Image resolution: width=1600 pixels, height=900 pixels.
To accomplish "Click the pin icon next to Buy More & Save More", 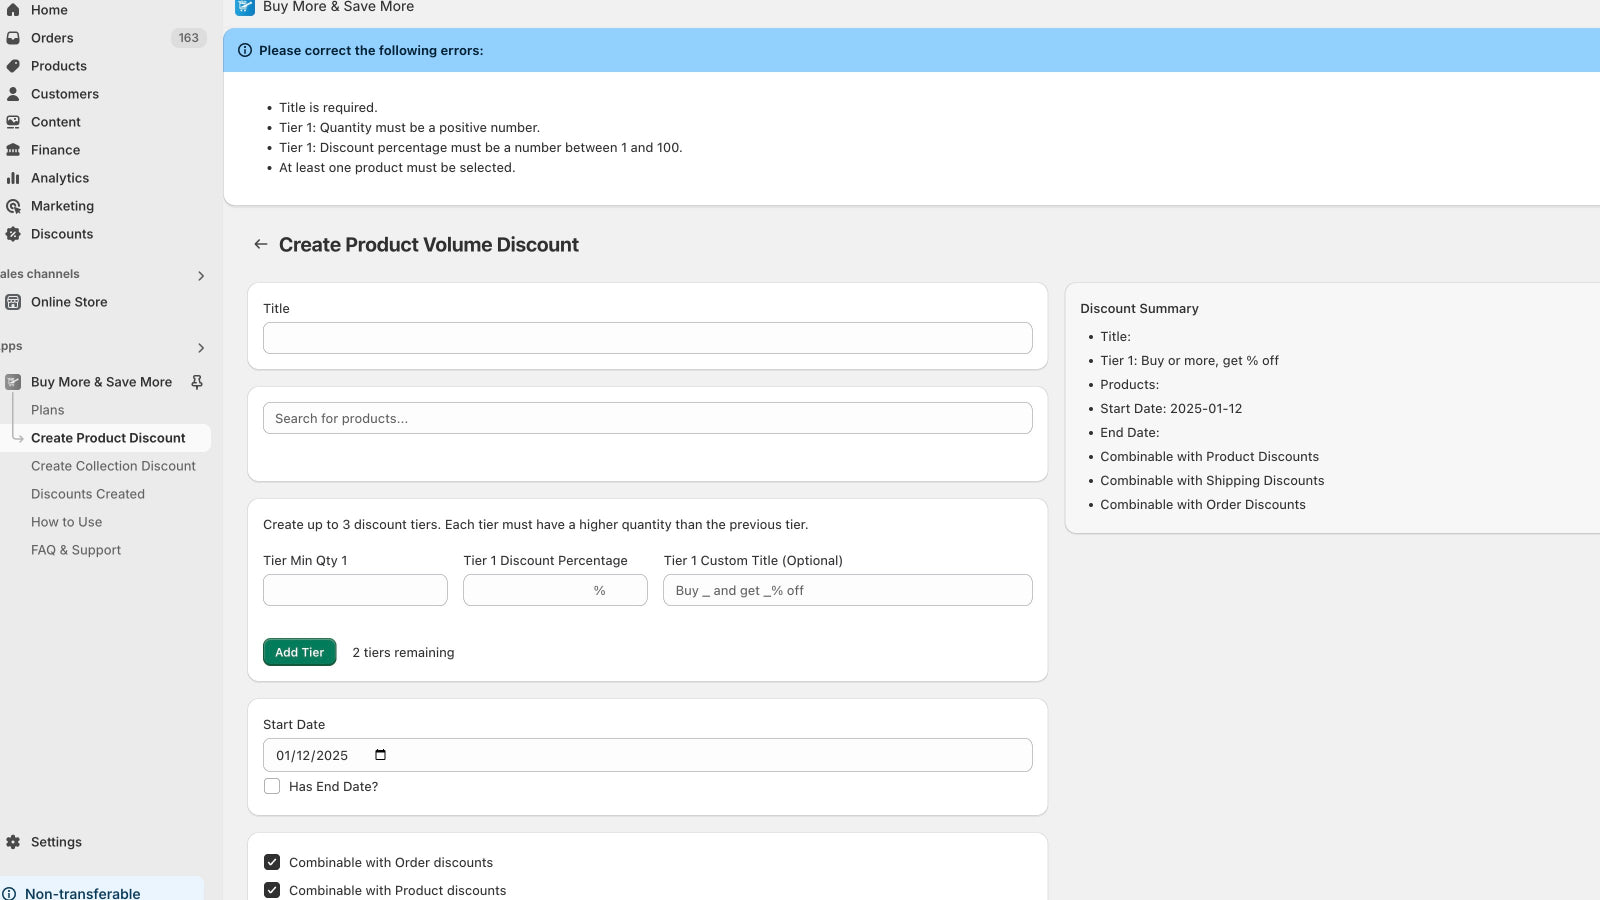I will click(197, 382).
